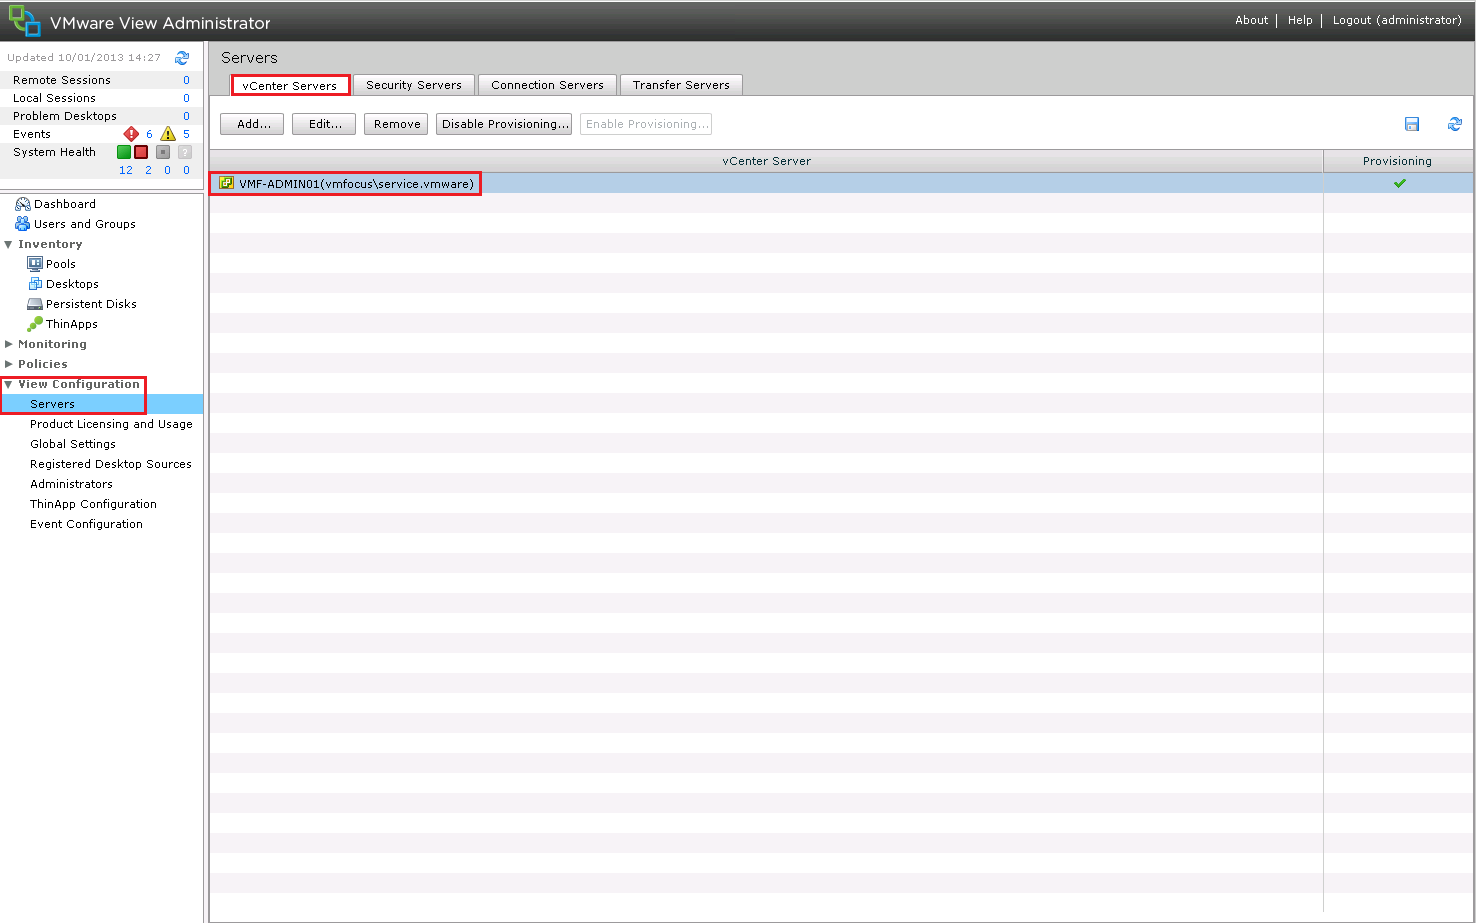The width and height of the screenshot is (1476, 923).
Task: Open Global Settings under View Configuration
Action: (72, 444)
